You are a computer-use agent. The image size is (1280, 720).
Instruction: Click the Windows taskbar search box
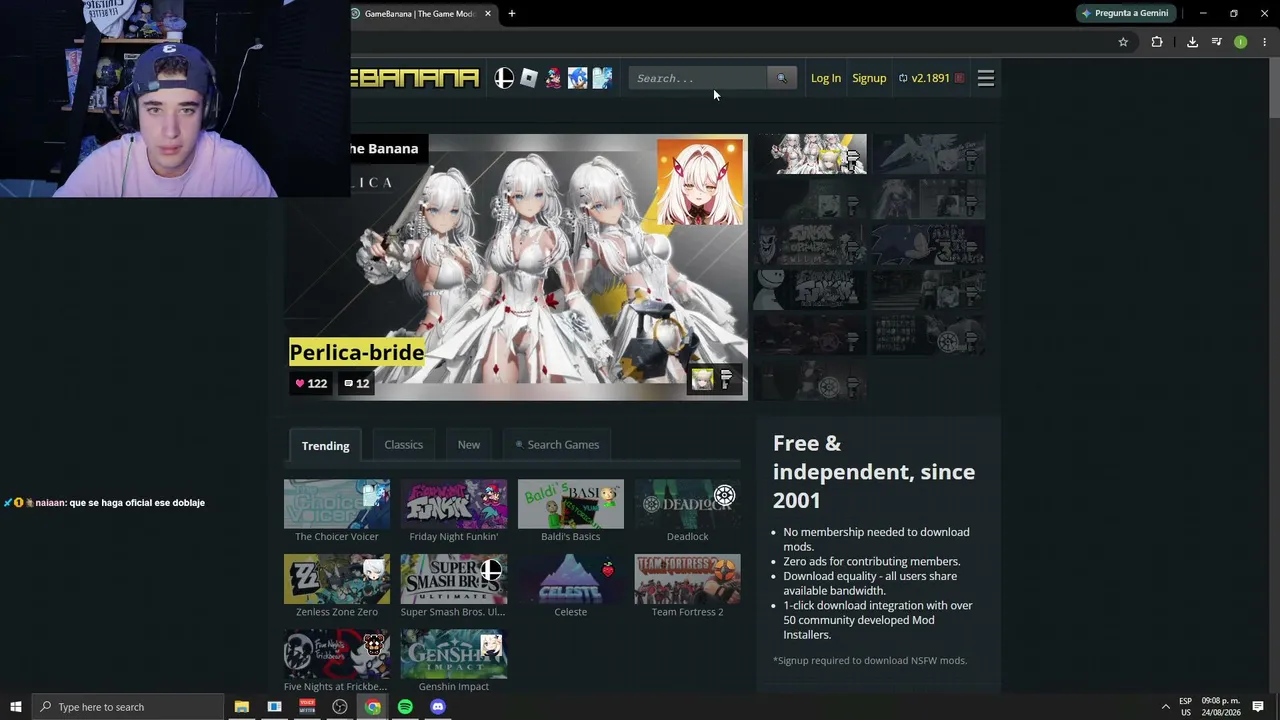click(x=128, y=707)
